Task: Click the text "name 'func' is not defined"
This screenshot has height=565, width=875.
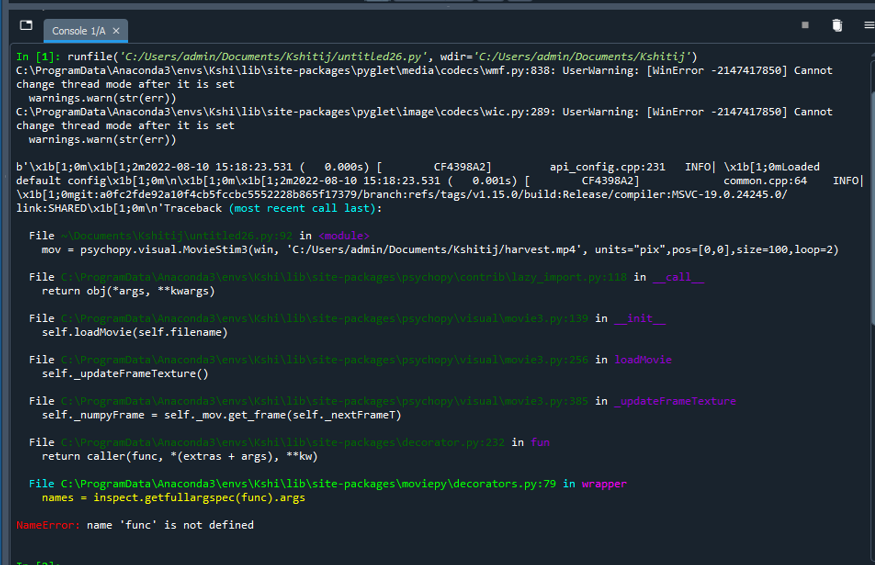Action: tap(170, 525)
